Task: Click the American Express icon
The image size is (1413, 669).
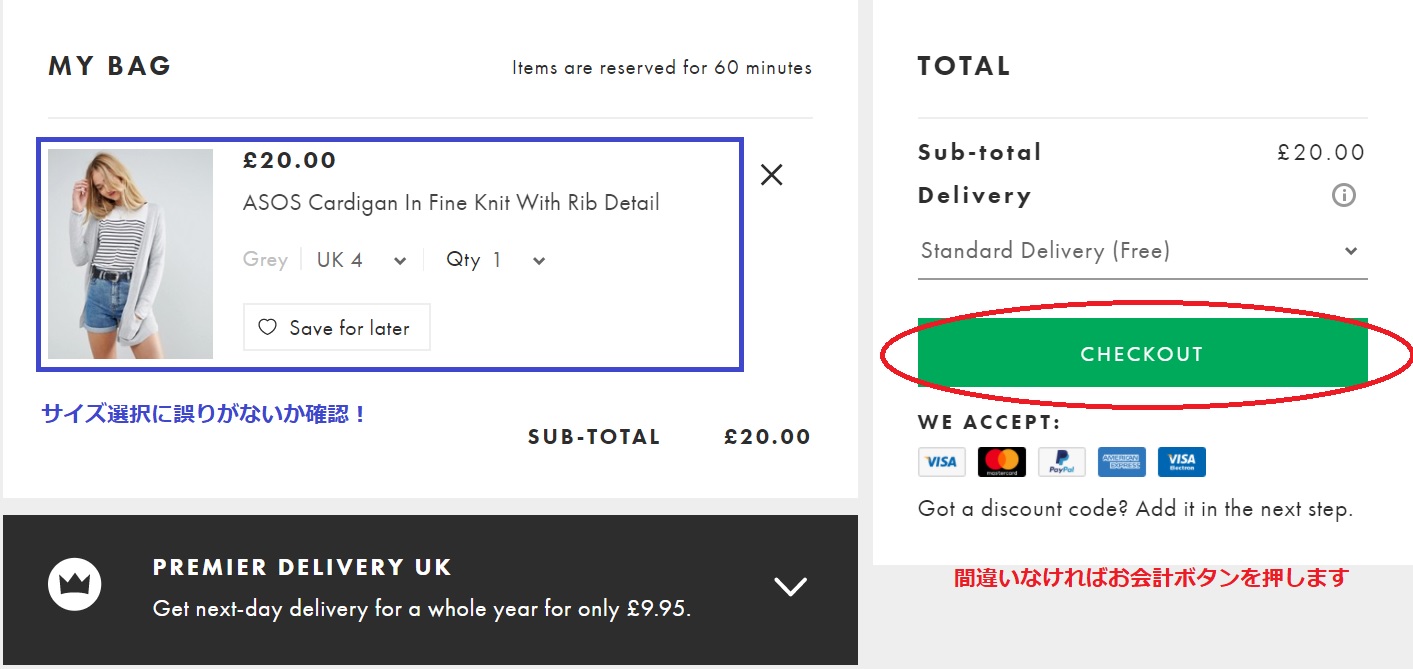Action: tap(1121, 461)
